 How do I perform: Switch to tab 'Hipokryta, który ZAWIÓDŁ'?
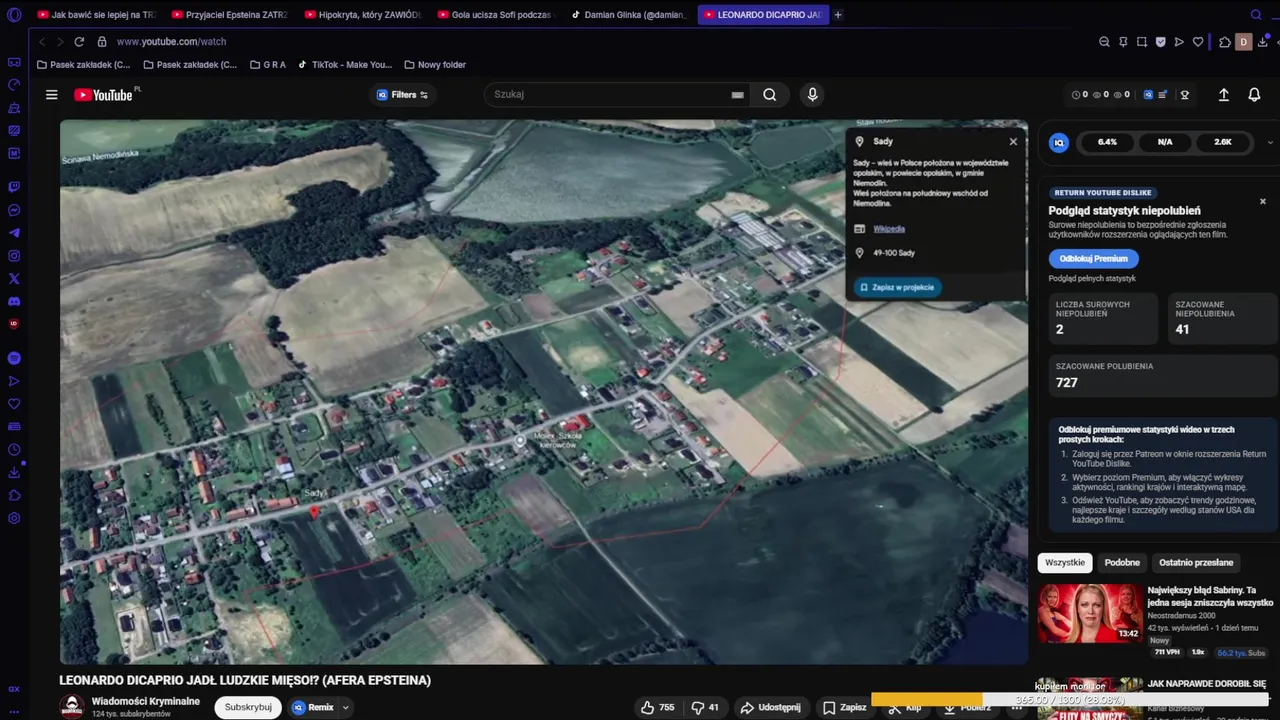(x=363, y=15)
